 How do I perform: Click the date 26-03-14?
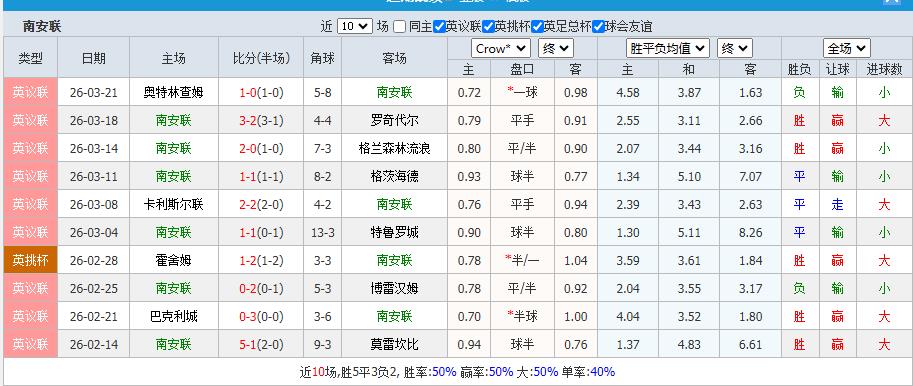click(94, 148)
